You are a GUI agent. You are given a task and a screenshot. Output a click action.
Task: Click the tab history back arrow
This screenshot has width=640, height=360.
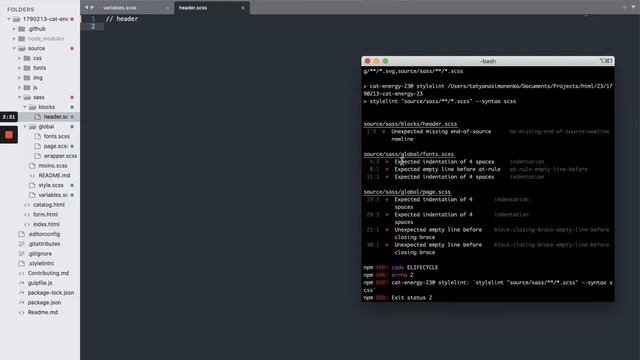click(x=86, y=7)
